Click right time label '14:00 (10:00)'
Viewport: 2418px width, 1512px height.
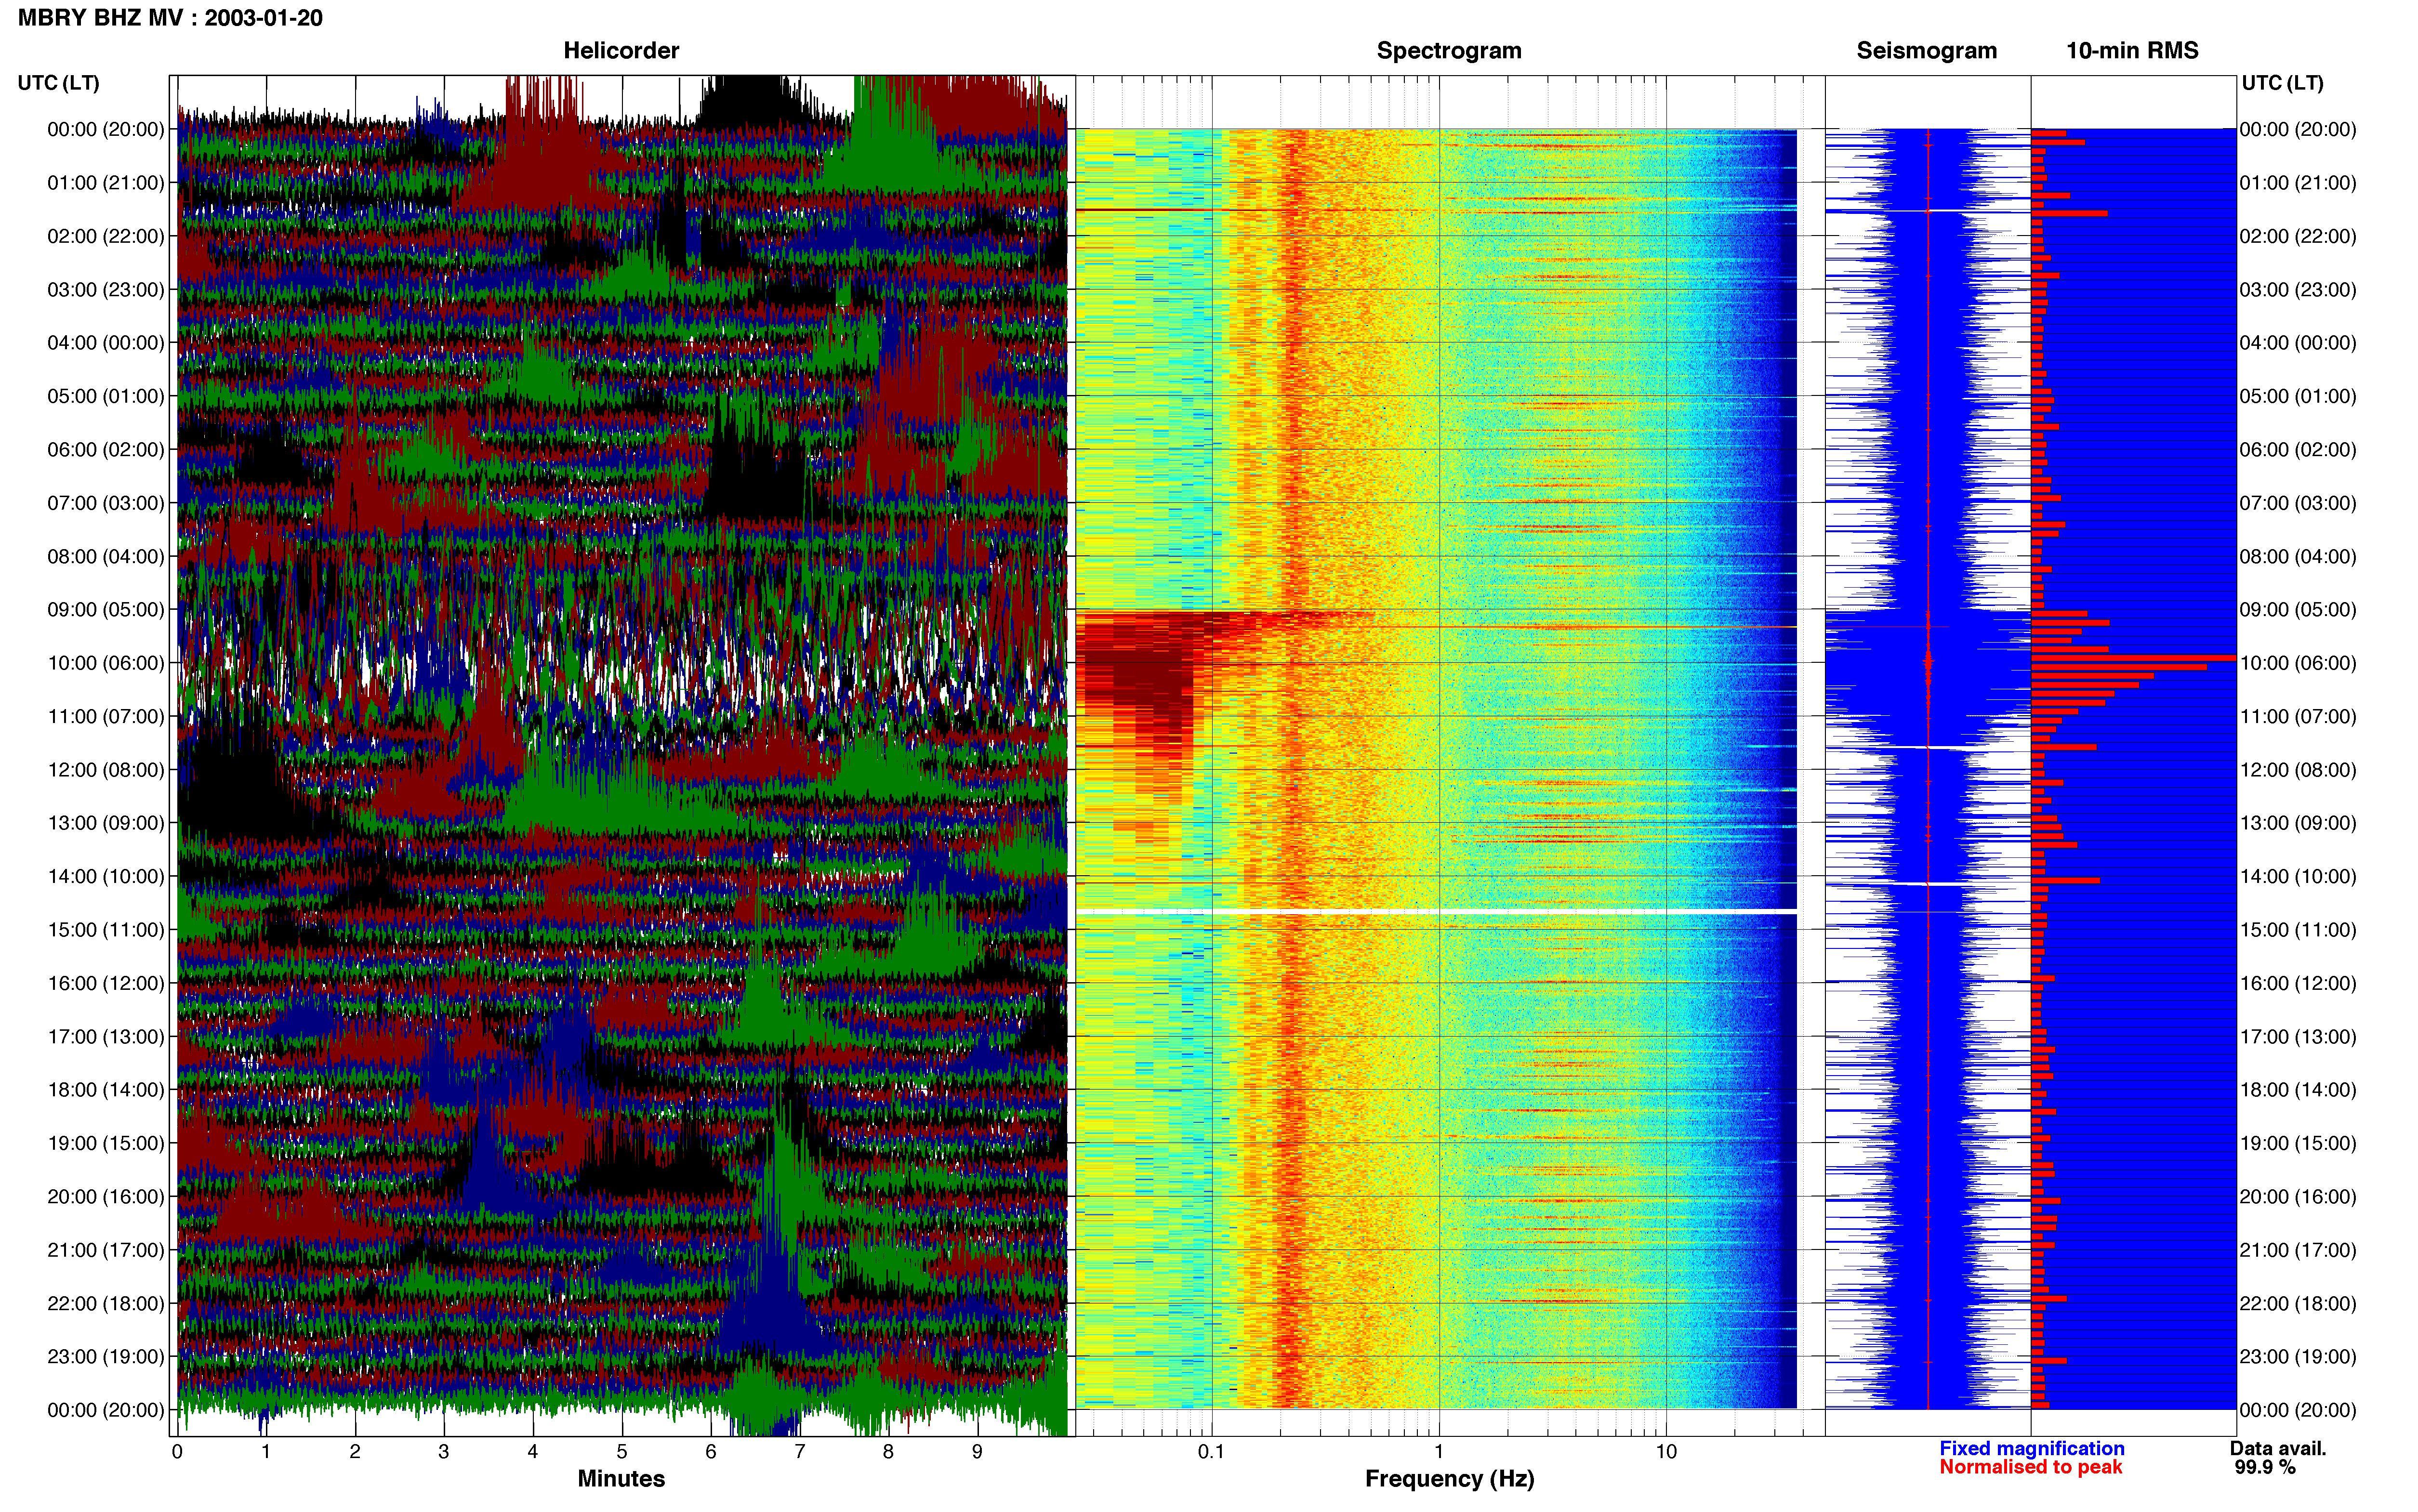[x=2298, y=877]
